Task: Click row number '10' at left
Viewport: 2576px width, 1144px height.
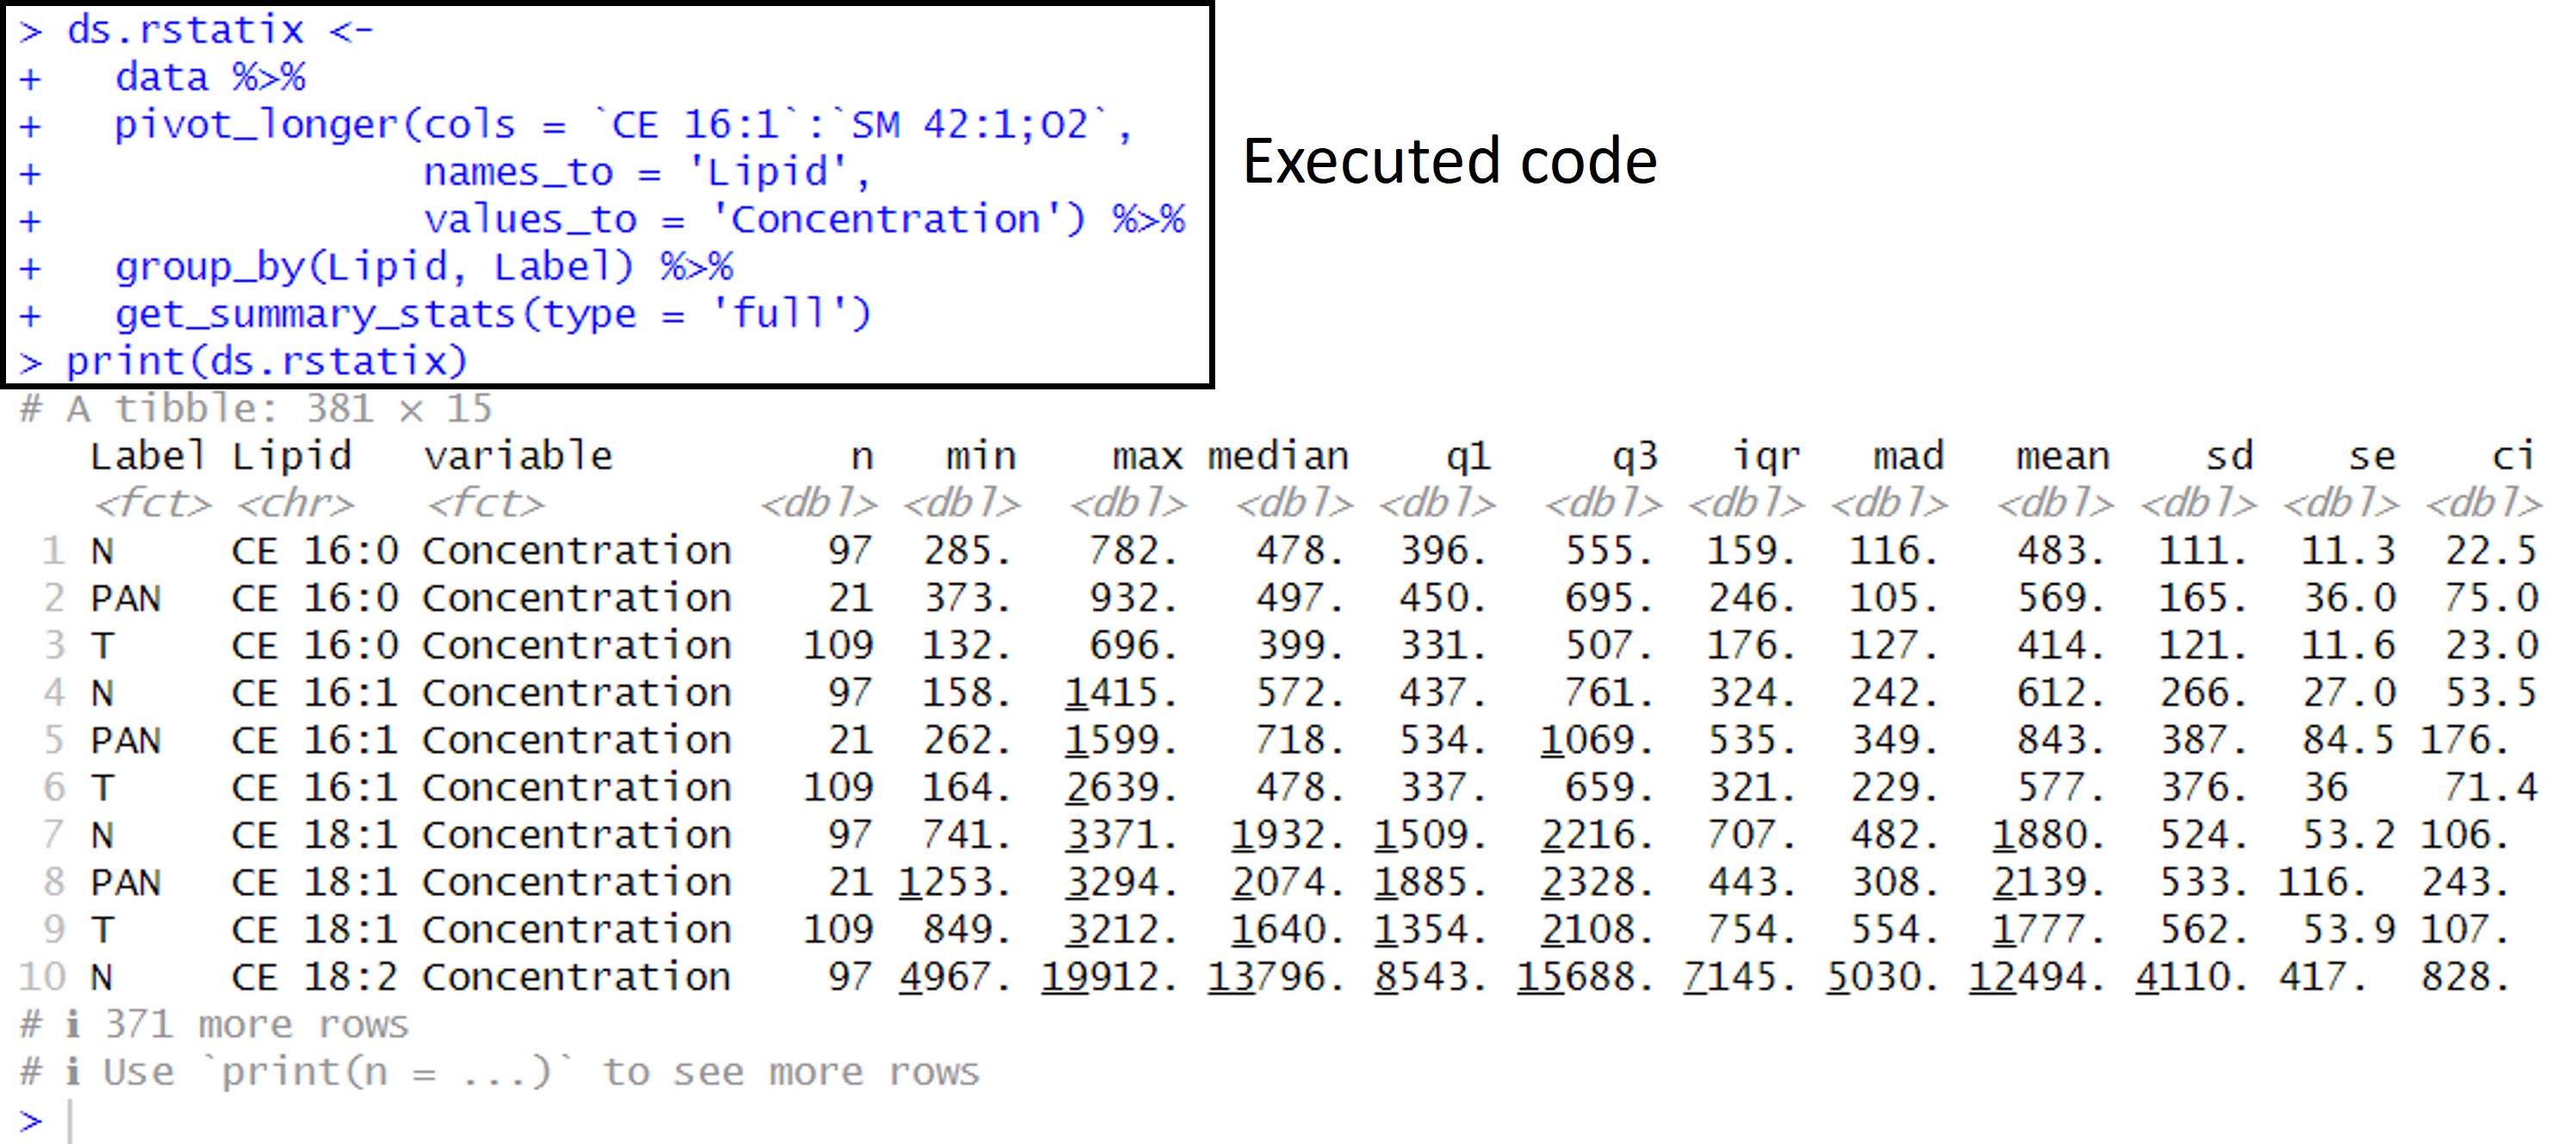Action: tap(43, 977)
